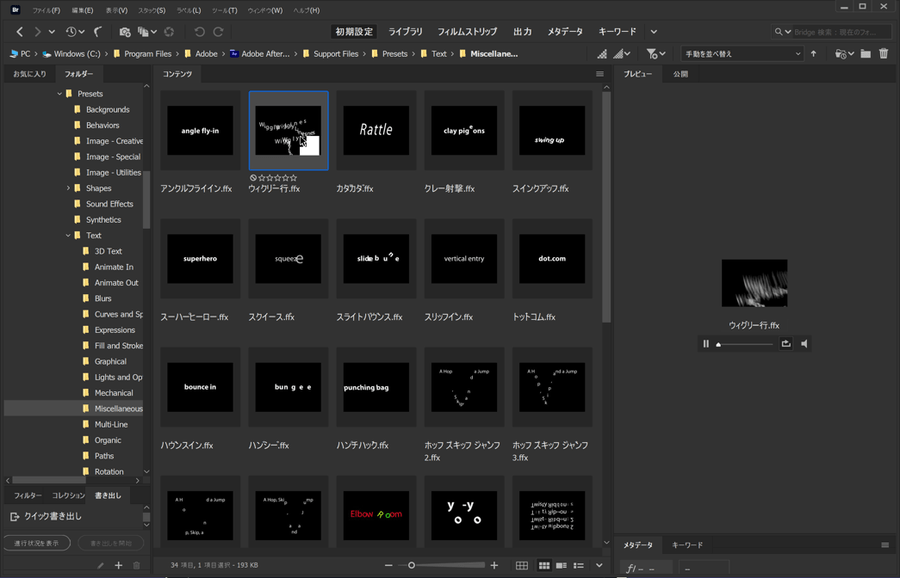Collapse the Text folder in tree

pyautogui.click(x=69, y=235)
